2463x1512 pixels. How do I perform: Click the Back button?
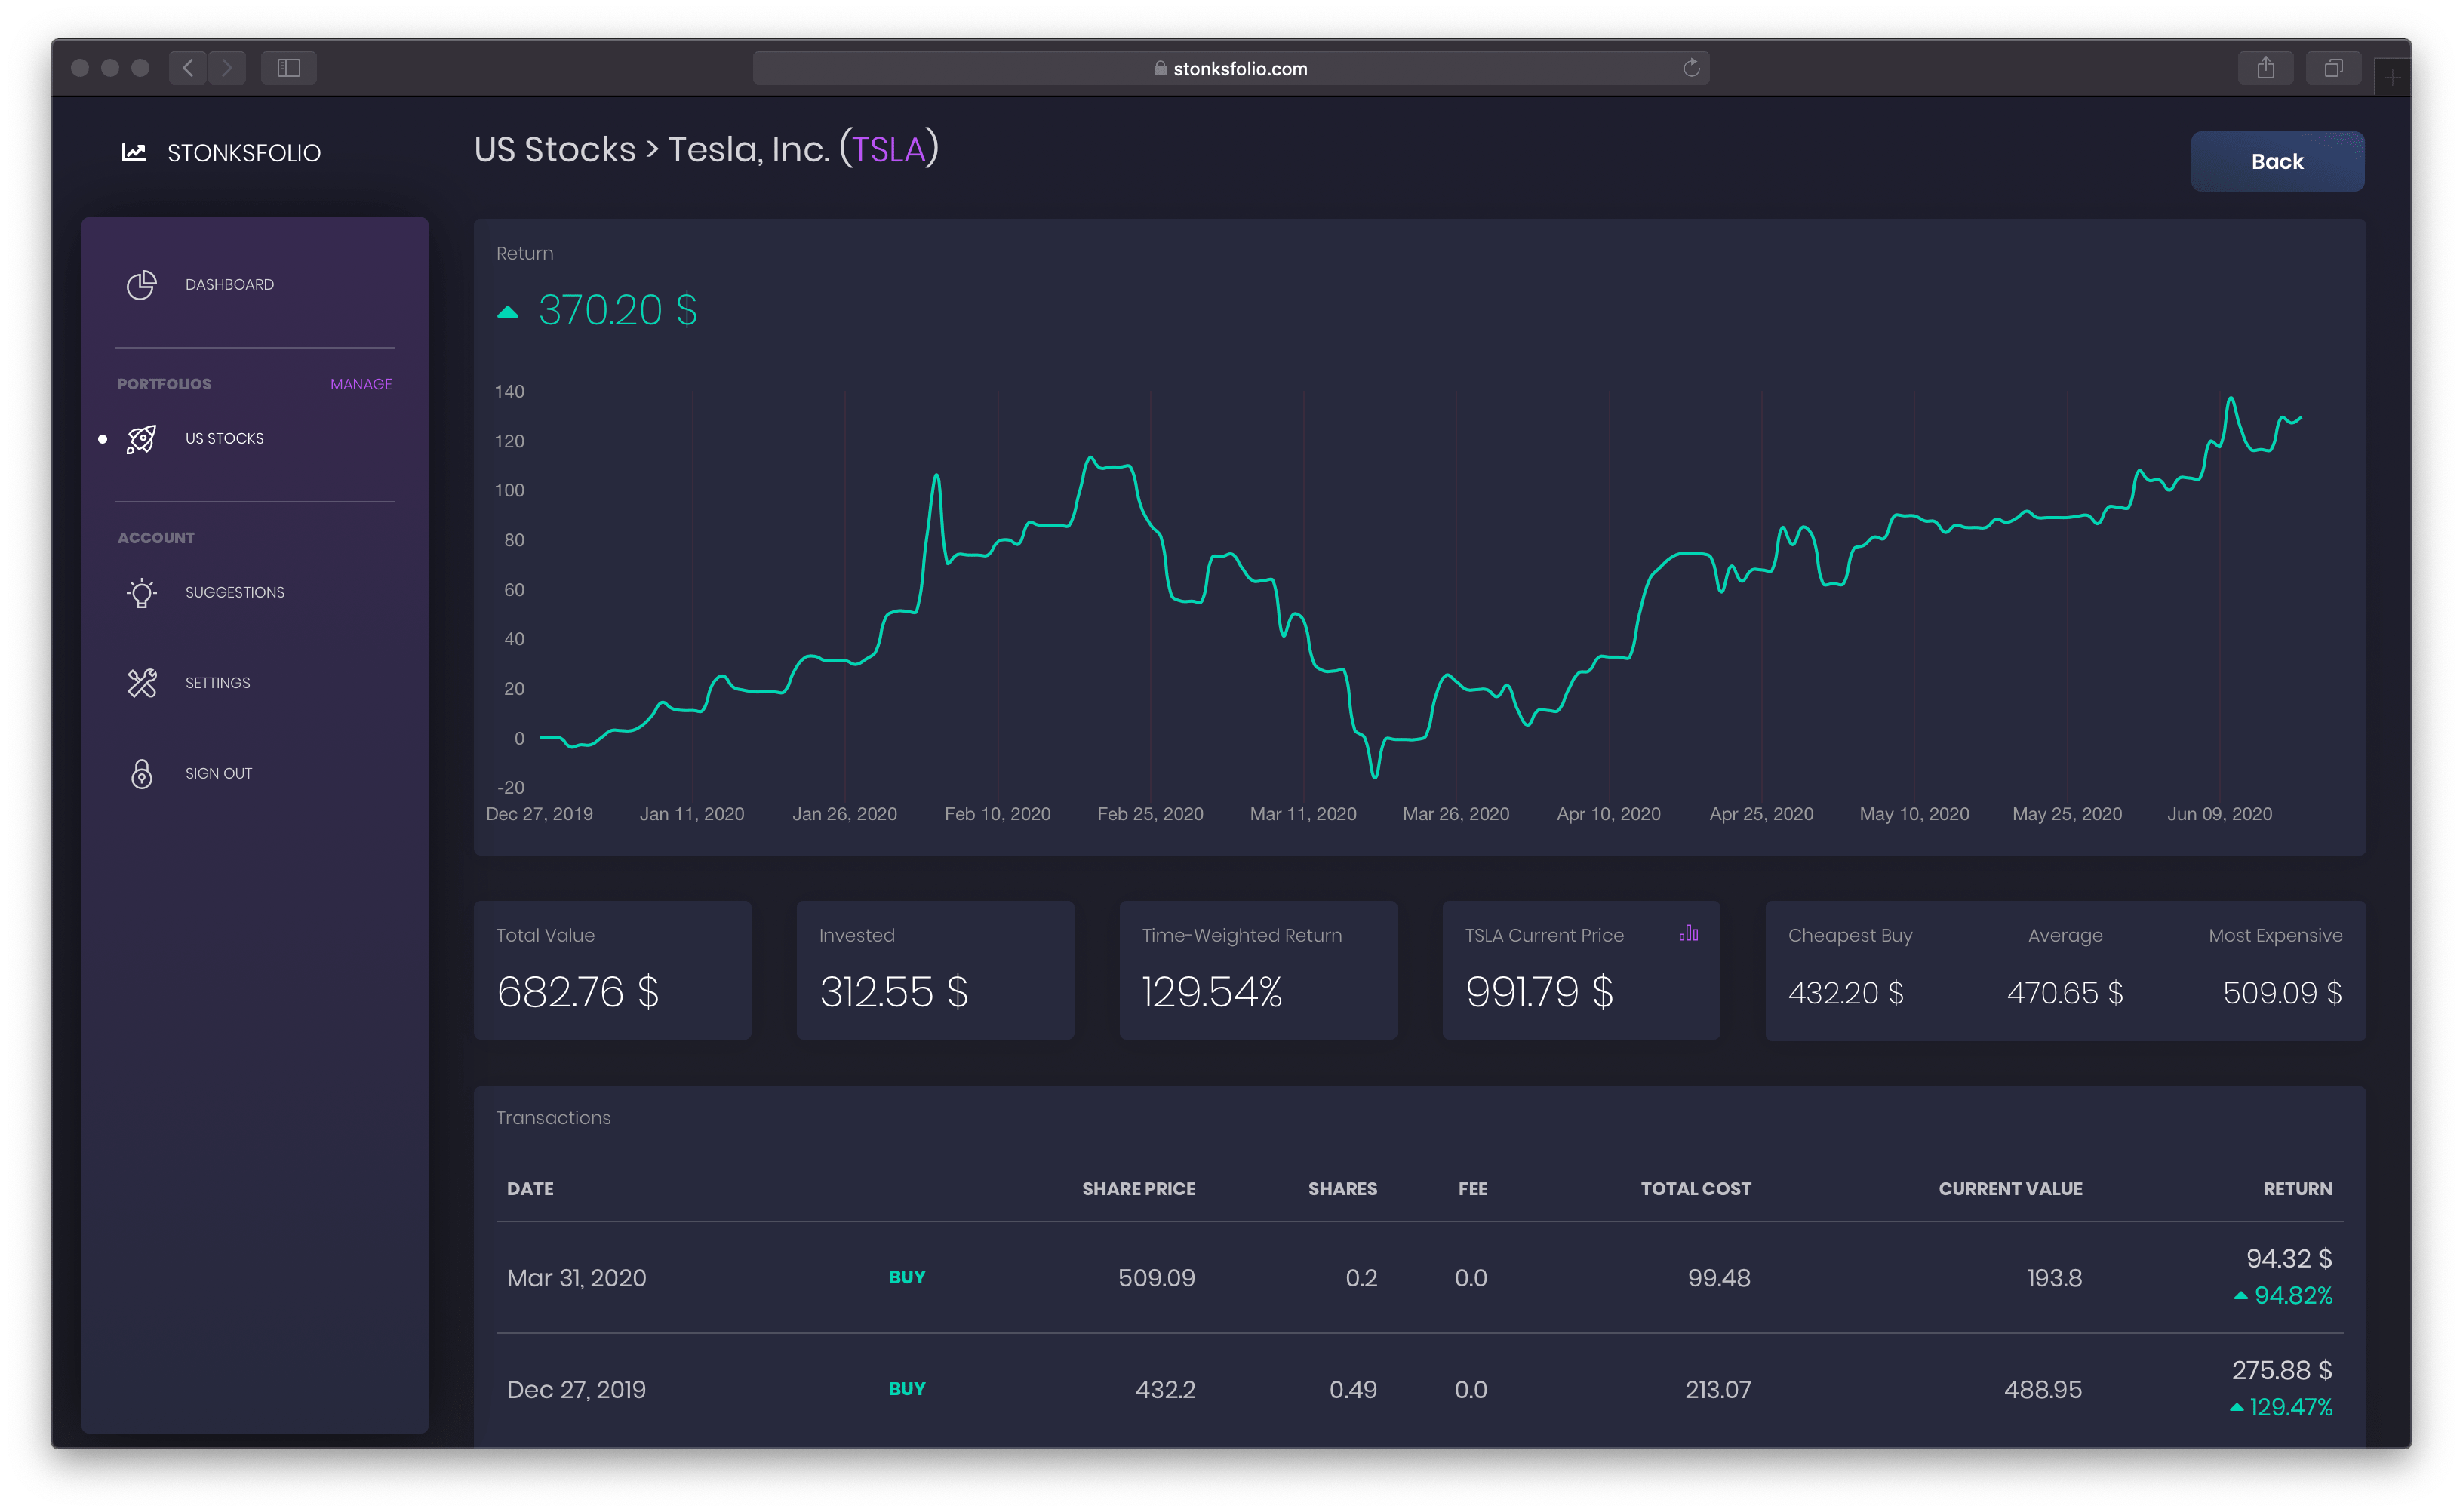[2277, 161]
